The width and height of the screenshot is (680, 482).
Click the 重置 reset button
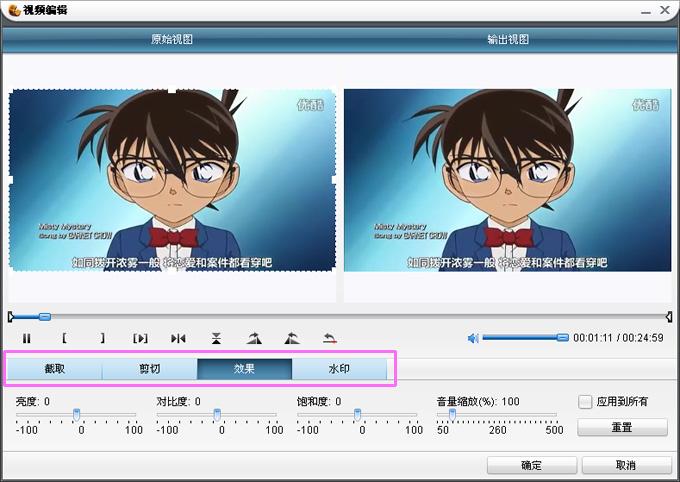[x=622, y=427]
